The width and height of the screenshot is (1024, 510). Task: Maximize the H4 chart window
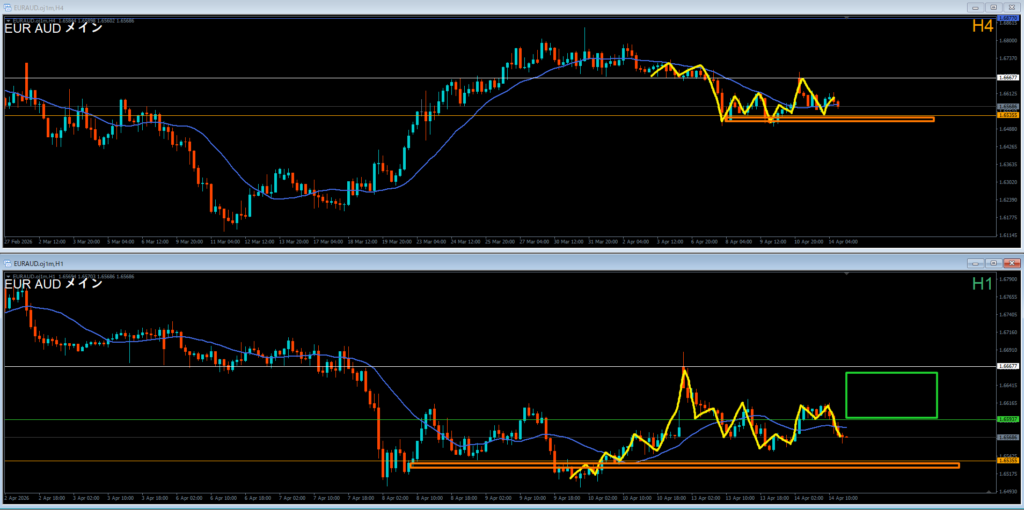tap(993, 7)
